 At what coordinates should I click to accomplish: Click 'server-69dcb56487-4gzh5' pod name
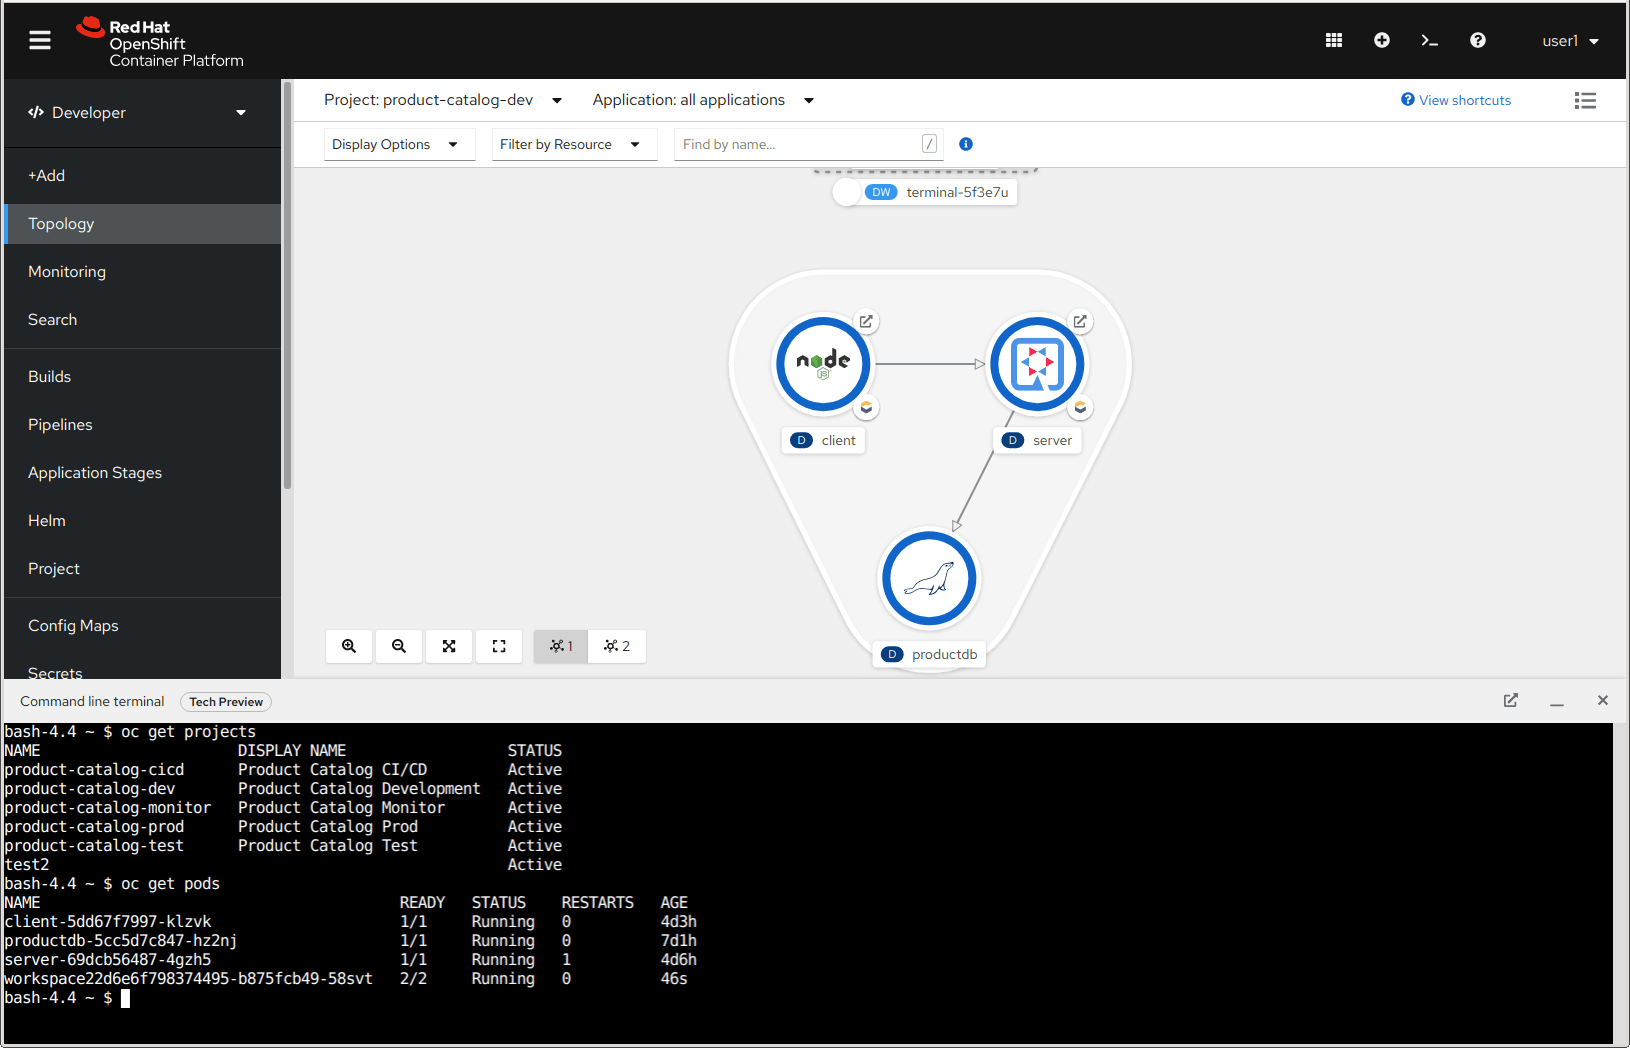(x=108, y=960)
